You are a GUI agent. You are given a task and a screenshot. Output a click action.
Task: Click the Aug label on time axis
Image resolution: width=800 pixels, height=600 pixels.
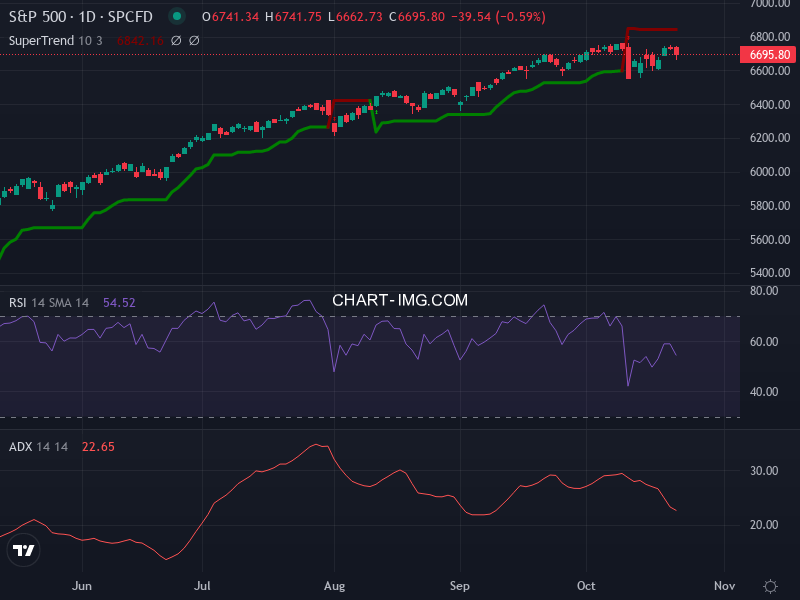point(335,586)
